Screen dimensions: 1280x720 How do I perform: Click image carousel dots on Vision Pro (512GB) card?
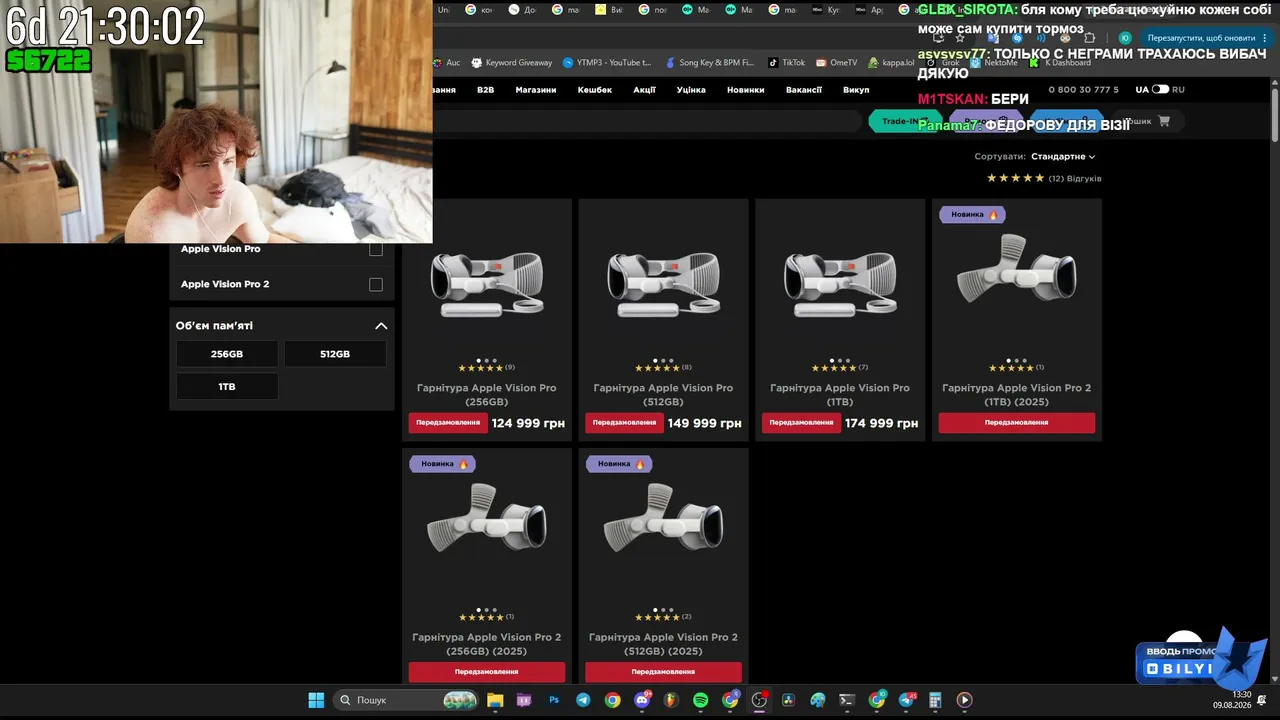(663, 360)
